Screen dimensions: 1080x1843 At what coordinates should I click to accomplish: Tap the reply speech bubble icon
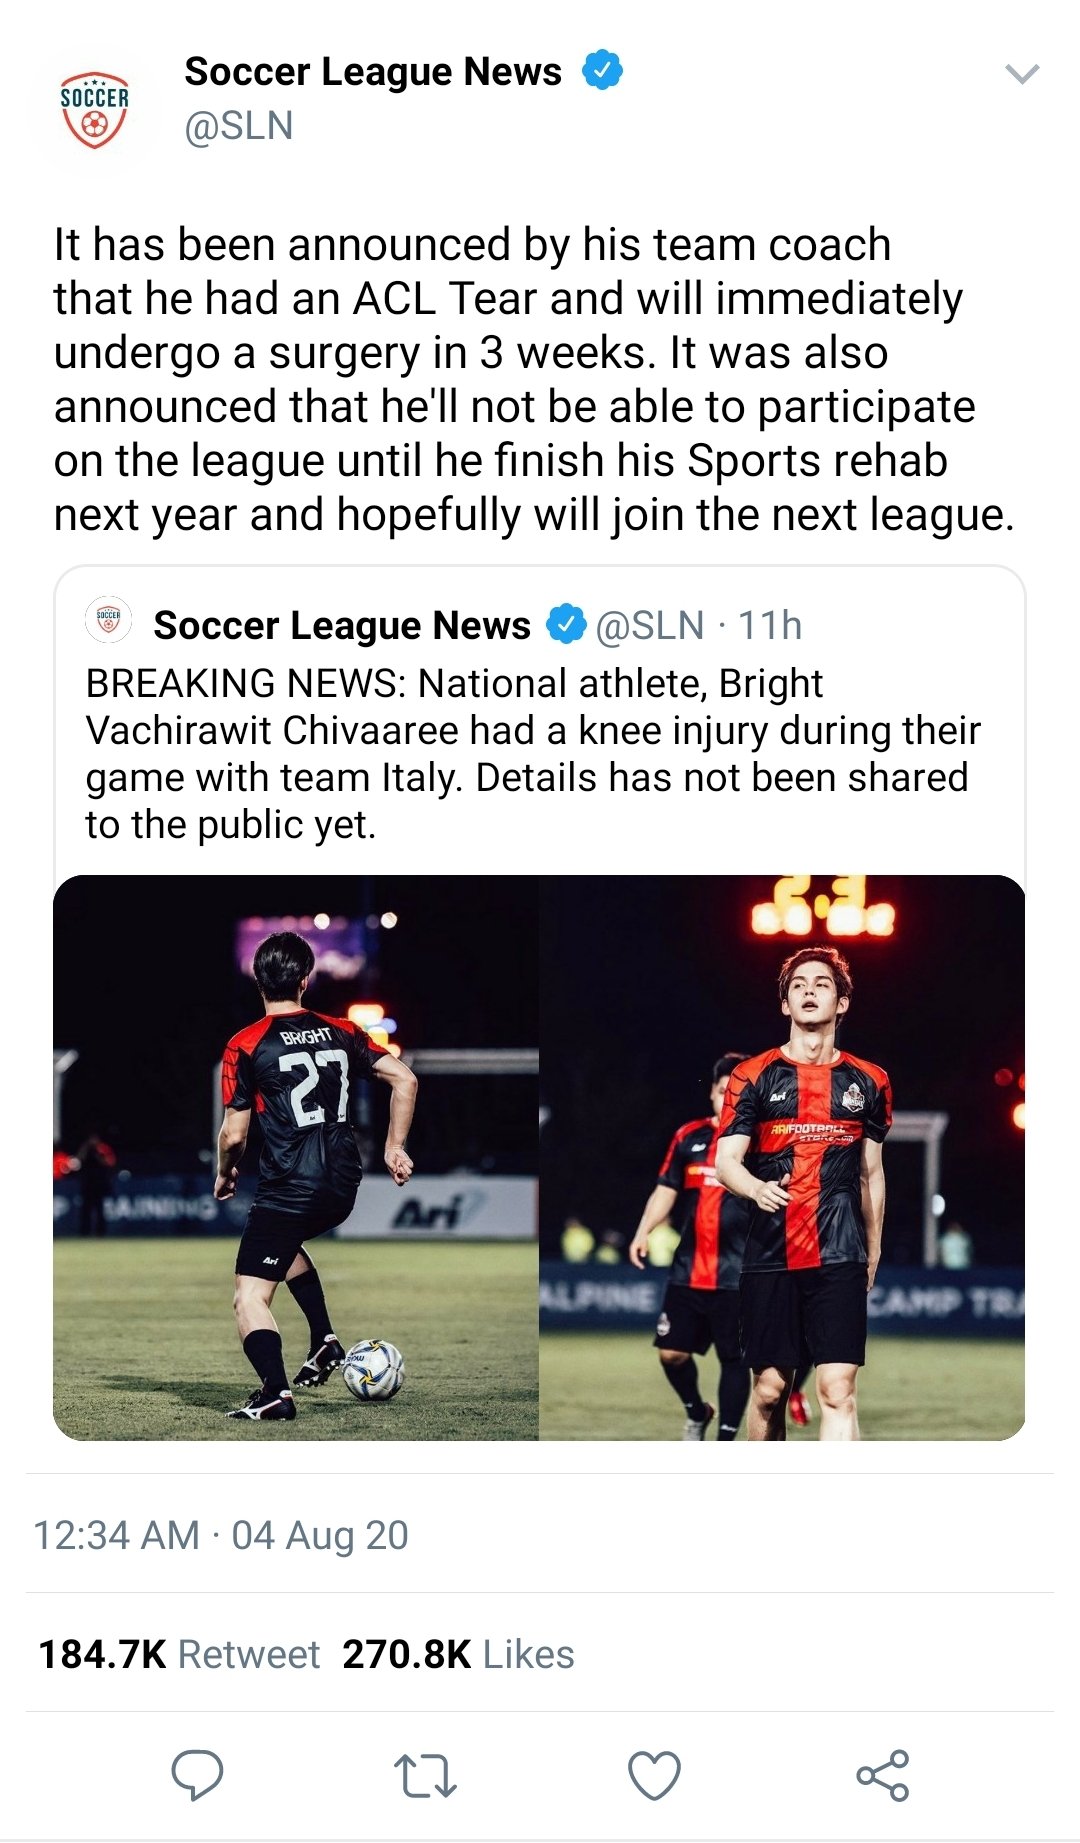point(197,1775)
